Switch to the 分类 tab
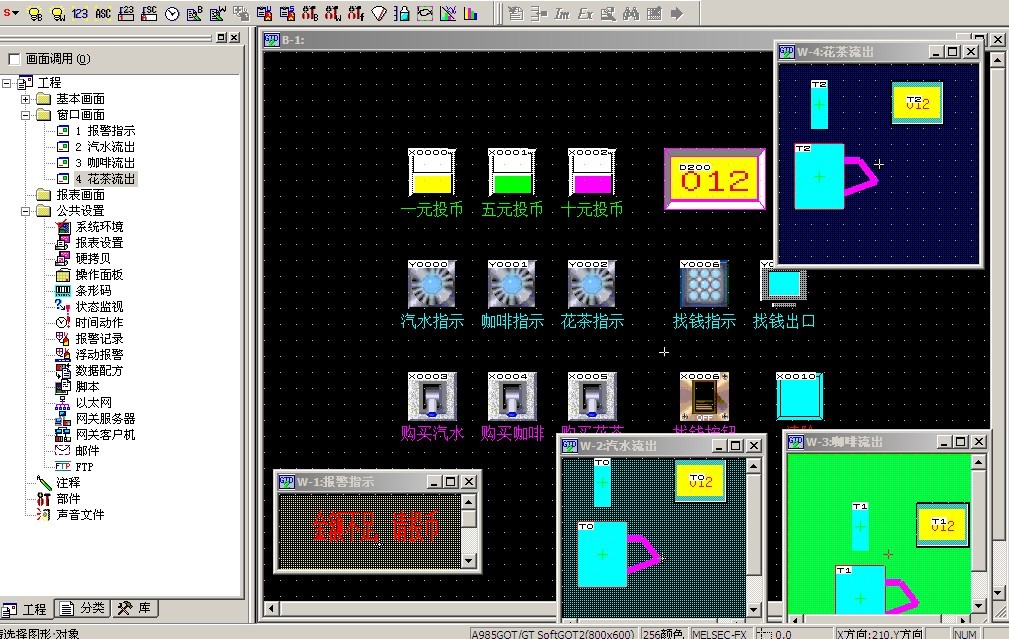The width and height of the screenshot is (1009, 639). (x=83, y=608)
